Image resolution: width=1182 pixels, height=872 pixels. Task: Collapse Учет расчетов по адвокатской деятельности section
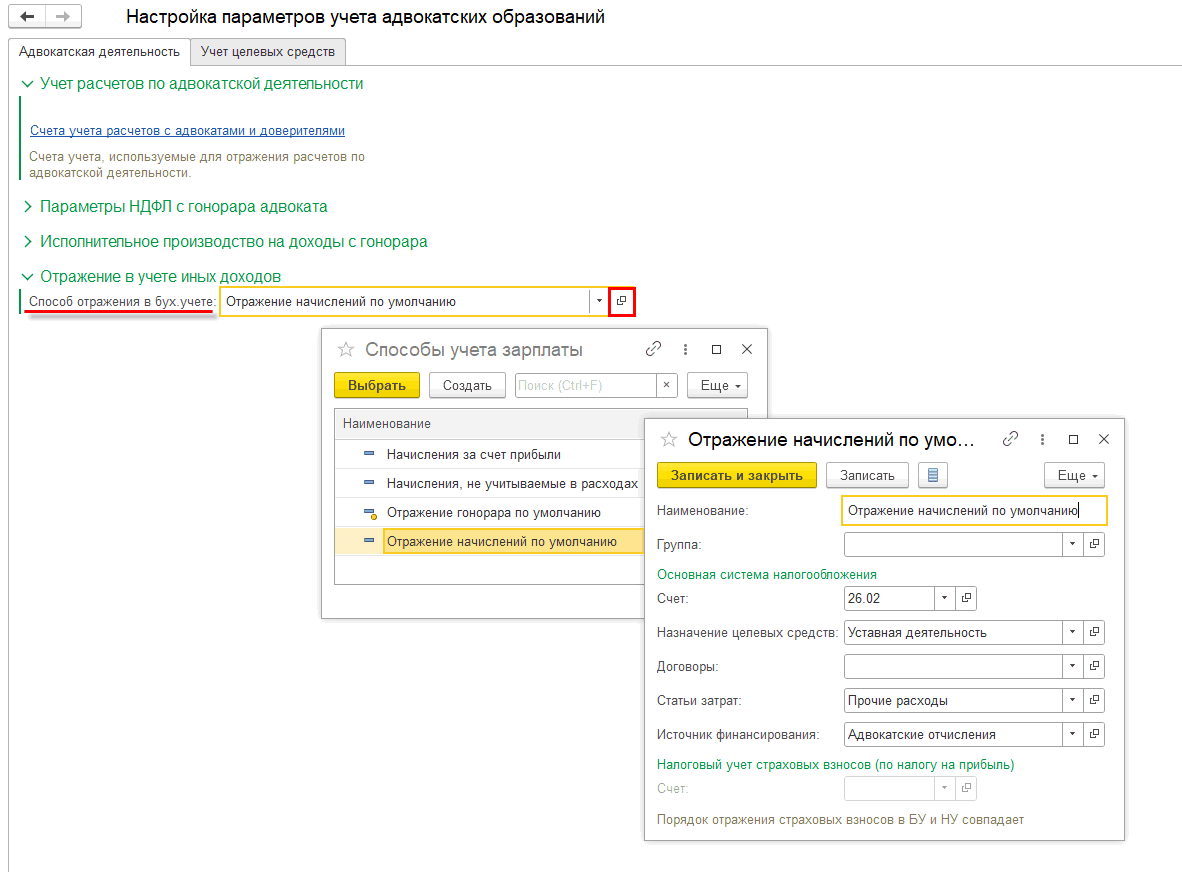coord(27,84)
